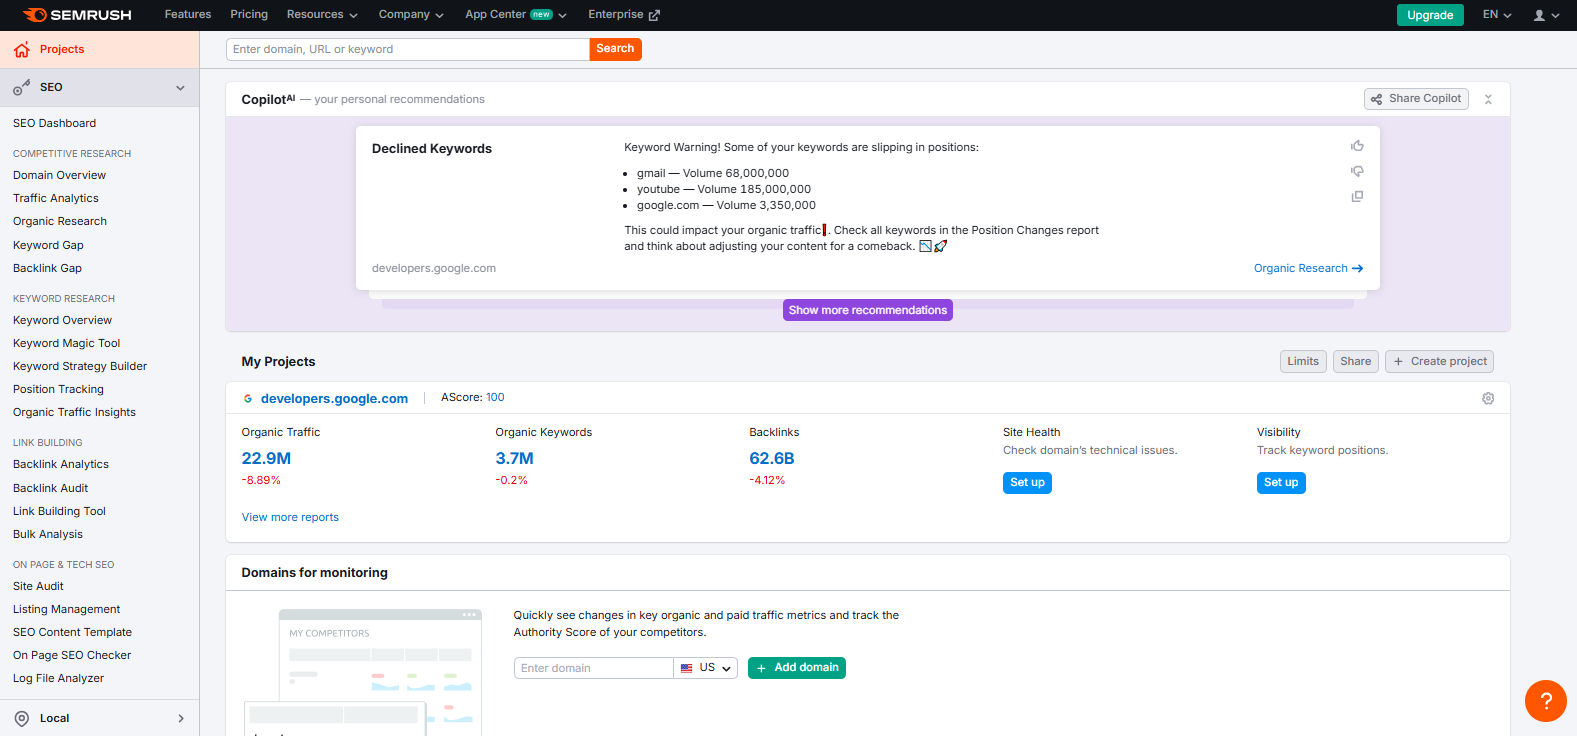This screenshot has width=1577, height=736.
Task: Click Set up under Site Health
Action: [x=1027, y=483]
